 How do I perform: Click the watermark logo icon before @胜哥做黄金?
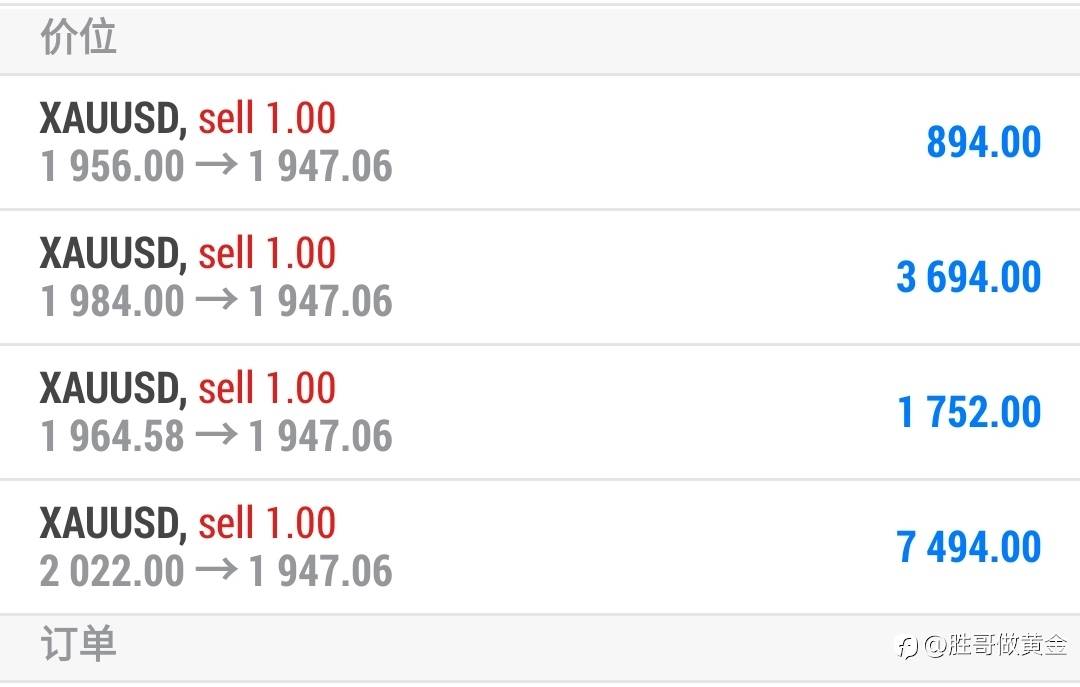click(x=908, y=647)
